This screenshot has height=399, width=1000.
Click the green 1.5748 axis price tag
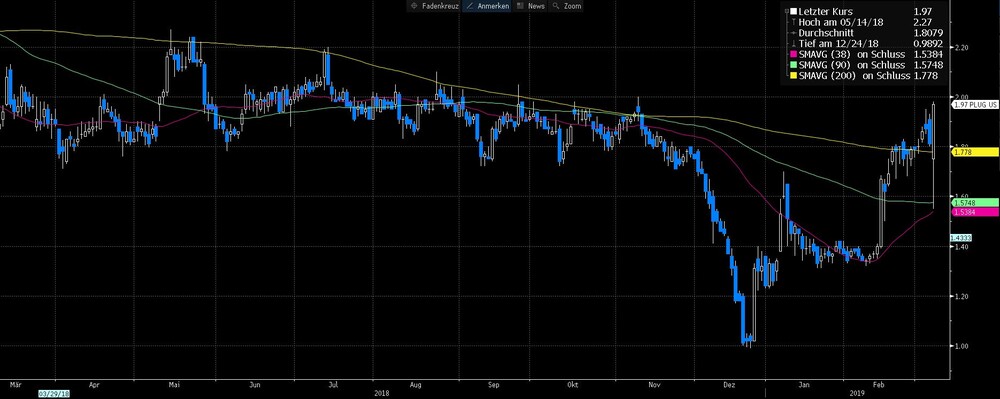pos(974,202)
